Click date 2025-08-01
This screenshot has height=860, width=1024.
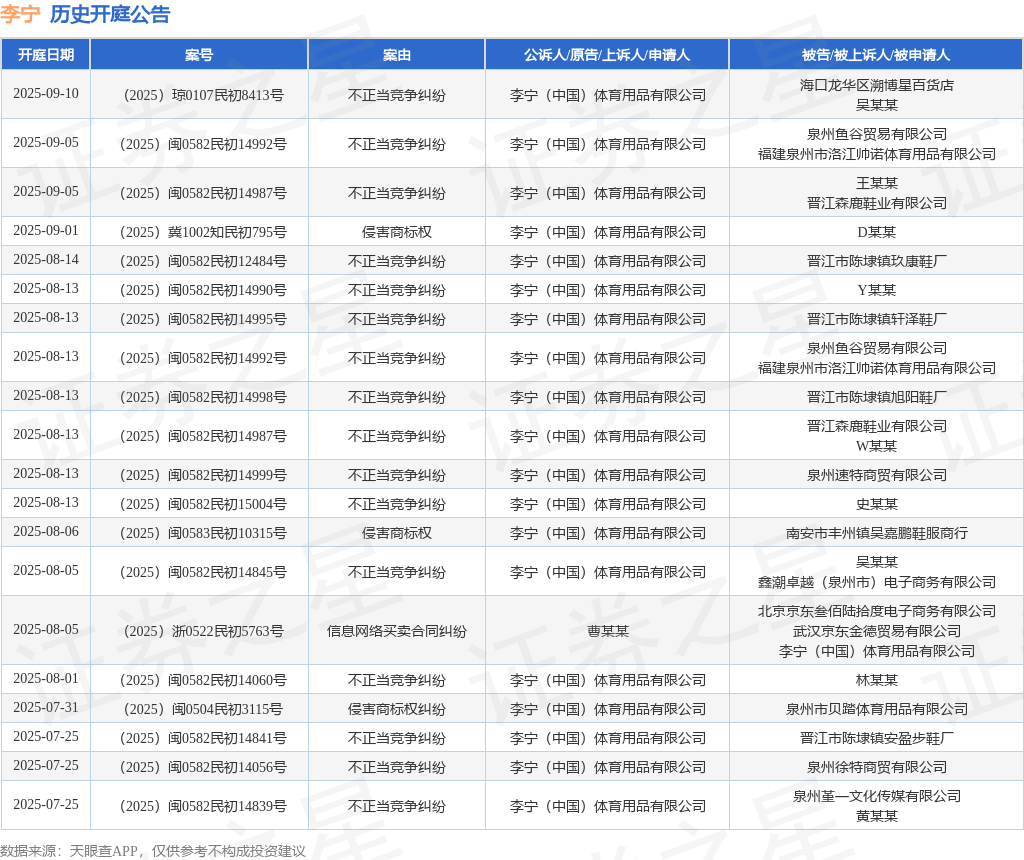(46, 678)
